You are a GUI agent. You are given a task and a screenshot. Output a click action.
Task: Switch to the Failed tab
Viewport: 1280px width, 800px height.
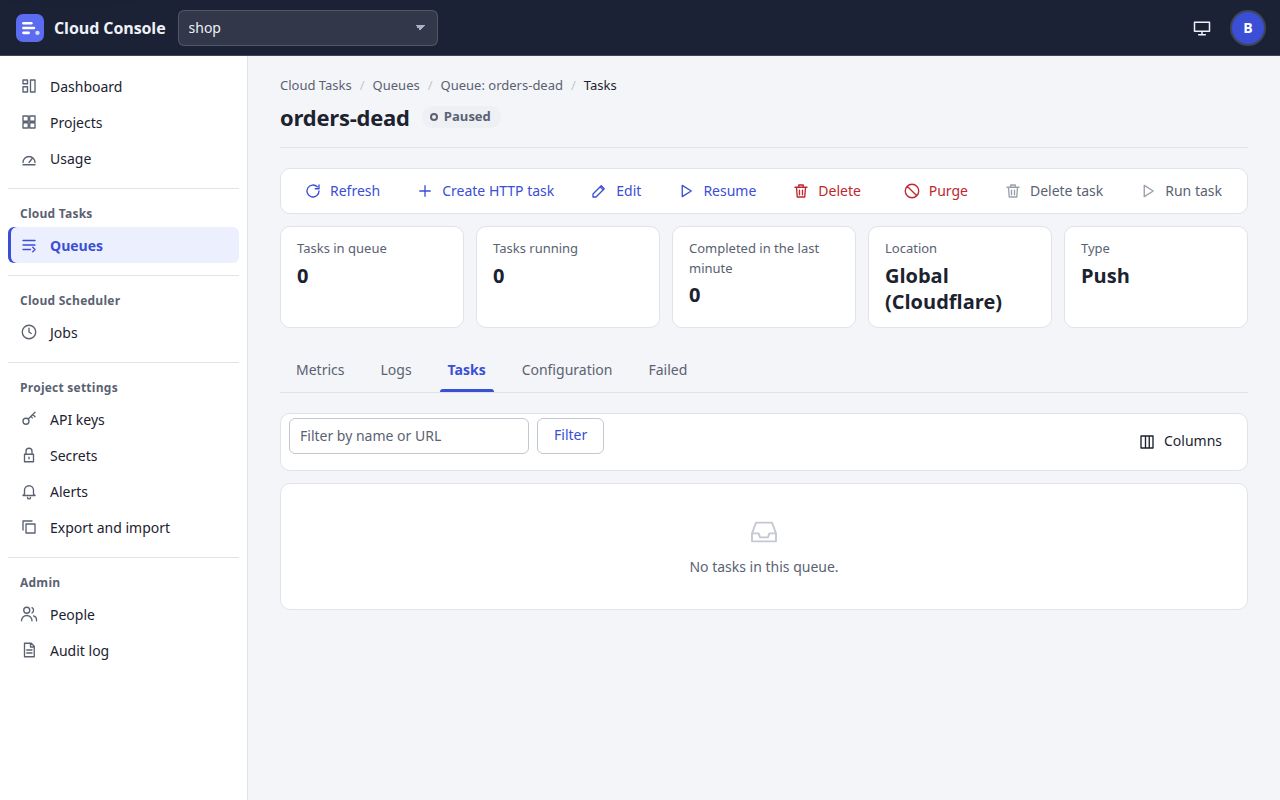tap(668, 370)
